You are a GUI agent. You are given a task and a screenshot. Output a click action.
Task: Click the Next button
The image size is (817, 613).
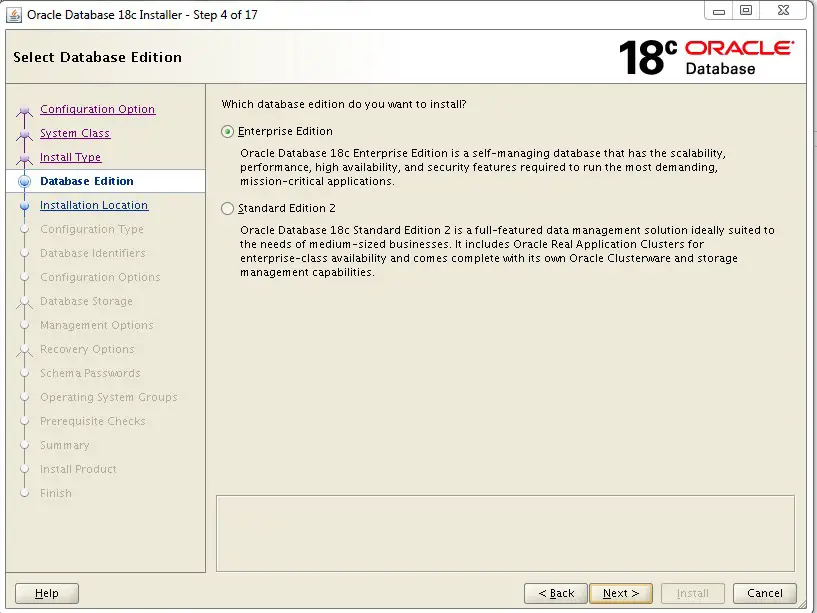pos(621,593)
